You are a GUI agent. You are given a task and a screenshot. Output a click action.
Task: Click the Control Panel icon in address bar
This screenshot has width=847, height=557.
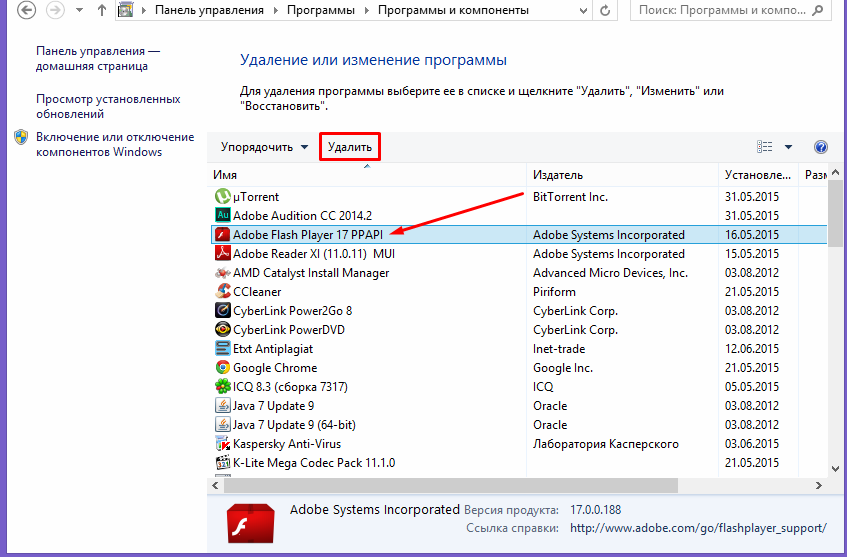coord(126,10)
